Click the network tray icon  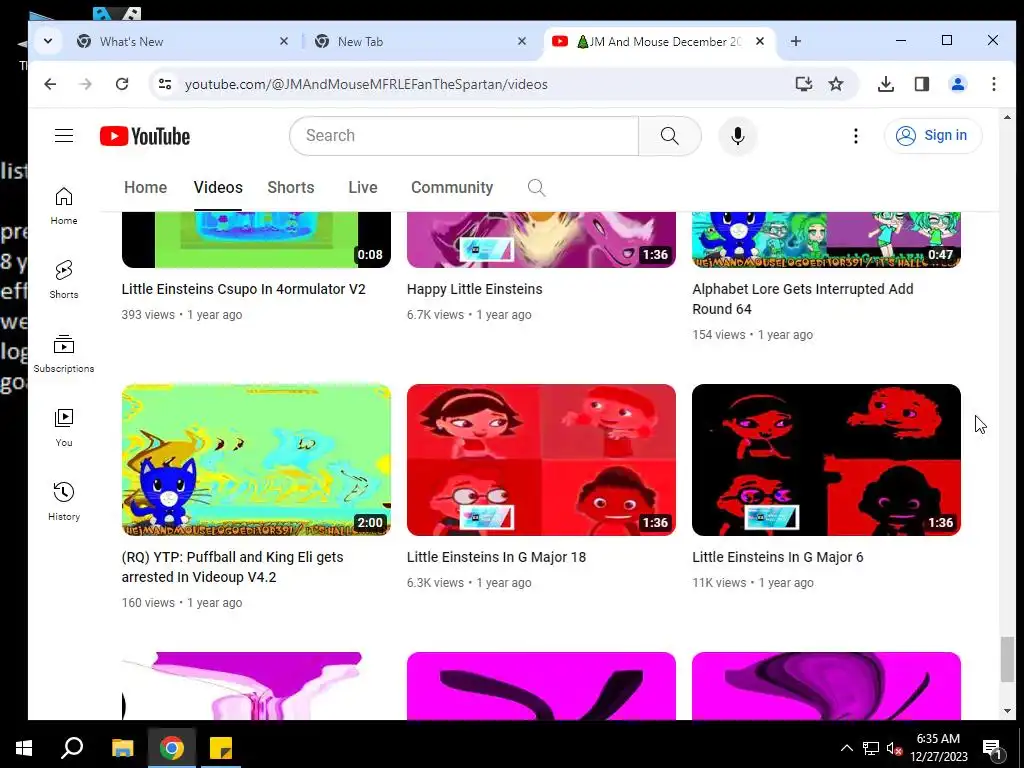[871, 748]
